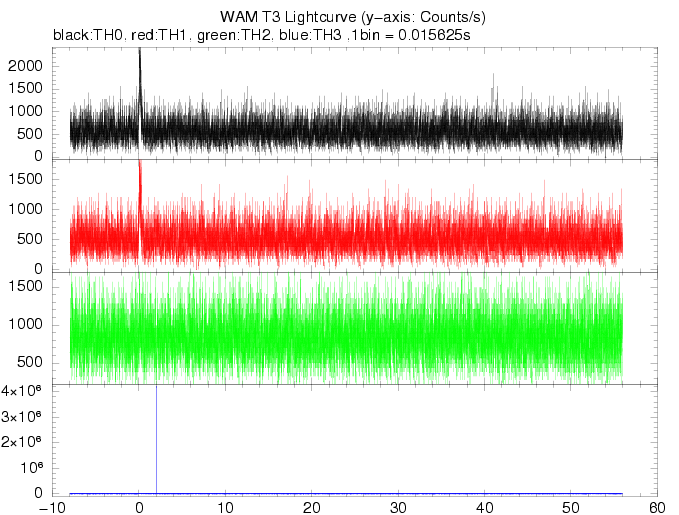Click the -10 label on the time axis

tap(52, 508)
